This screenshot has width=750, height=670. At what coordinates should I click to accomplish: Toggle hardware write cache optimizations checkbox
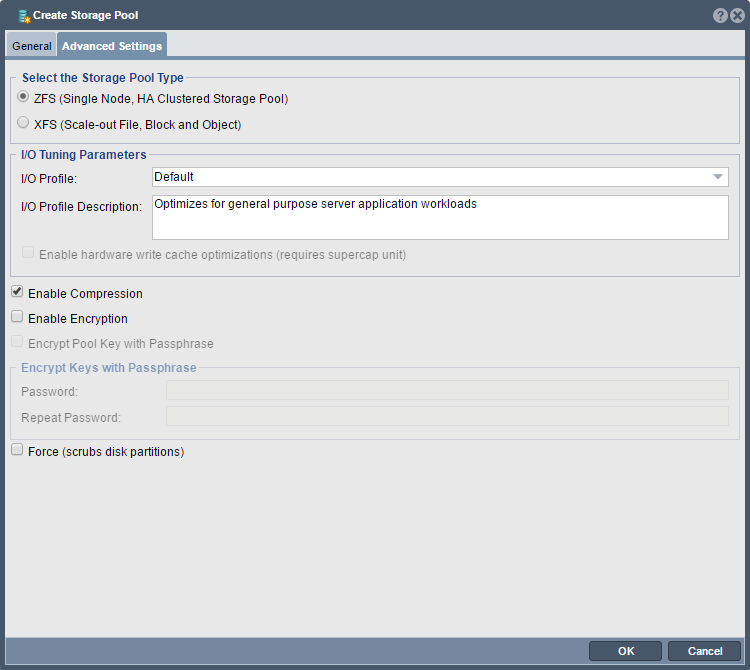(28, 252)
